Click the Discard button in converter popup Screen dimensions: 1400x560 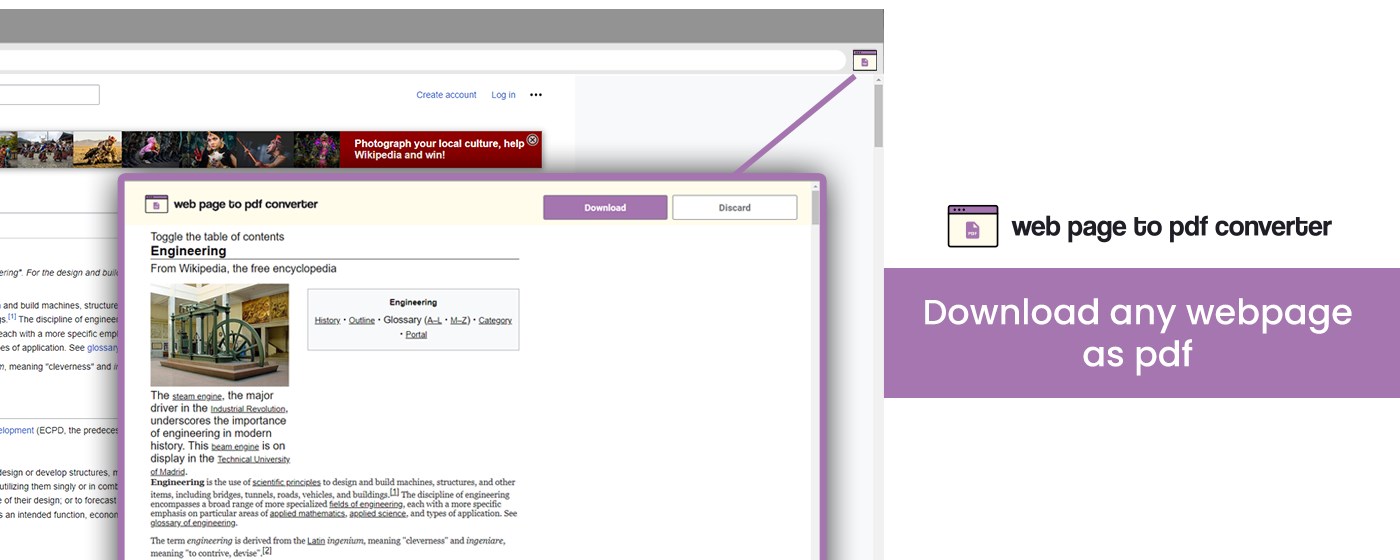point(734,207)
